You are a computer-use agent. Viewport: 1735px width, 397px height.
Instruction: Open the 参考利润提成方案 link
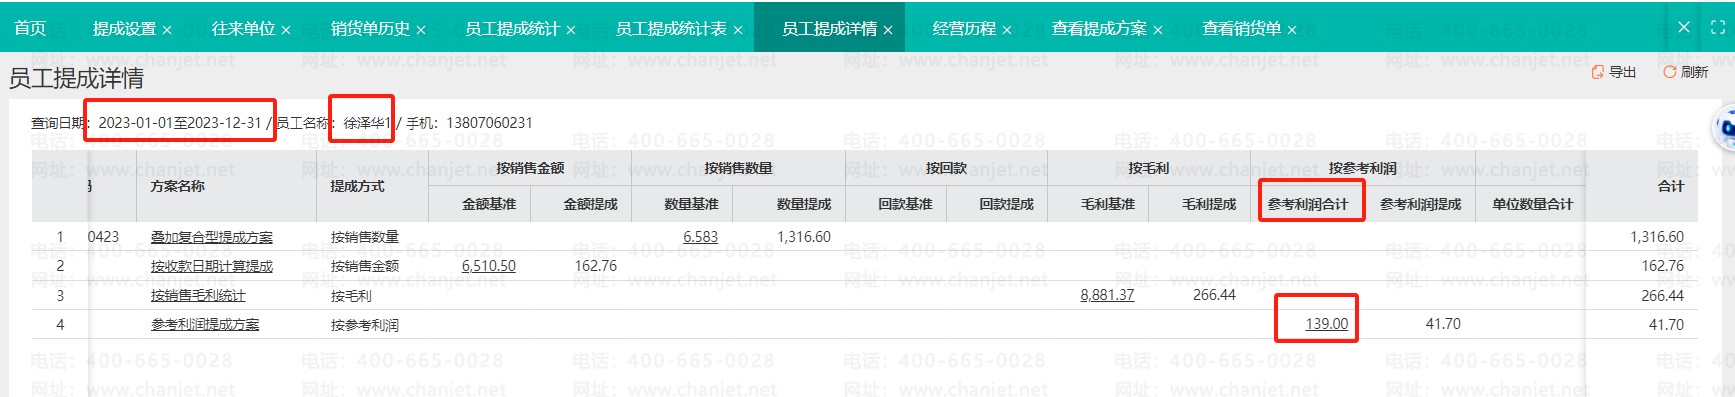(205, 324)
